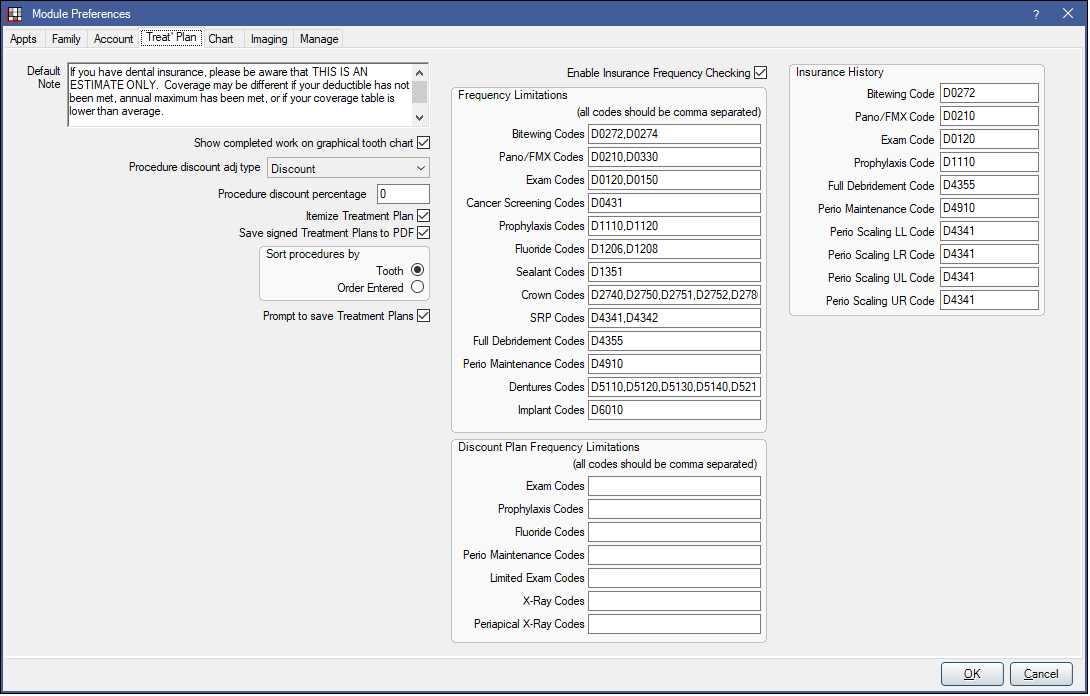Click the Insurance History Bitewing Code field
1090x696 pixels.
click(x=989, y=93)
